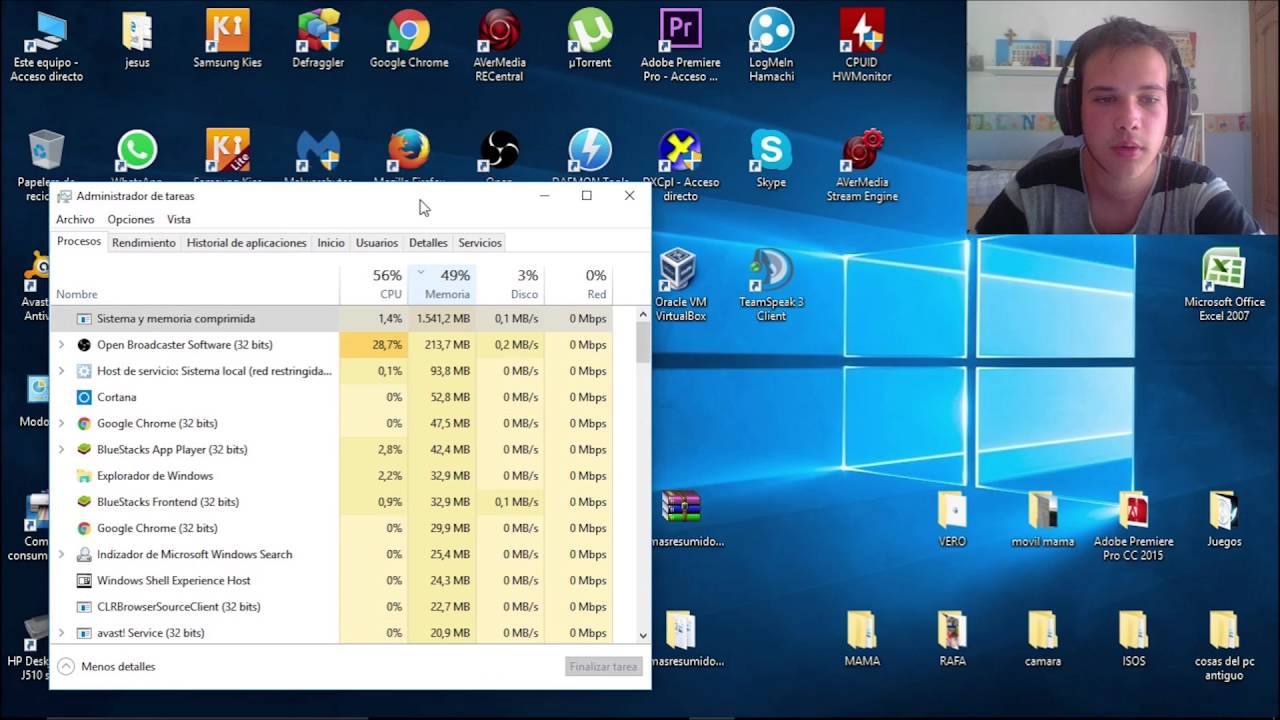Open Skype desktop icon
1280x720 pixels.
[x=771, y=160]
